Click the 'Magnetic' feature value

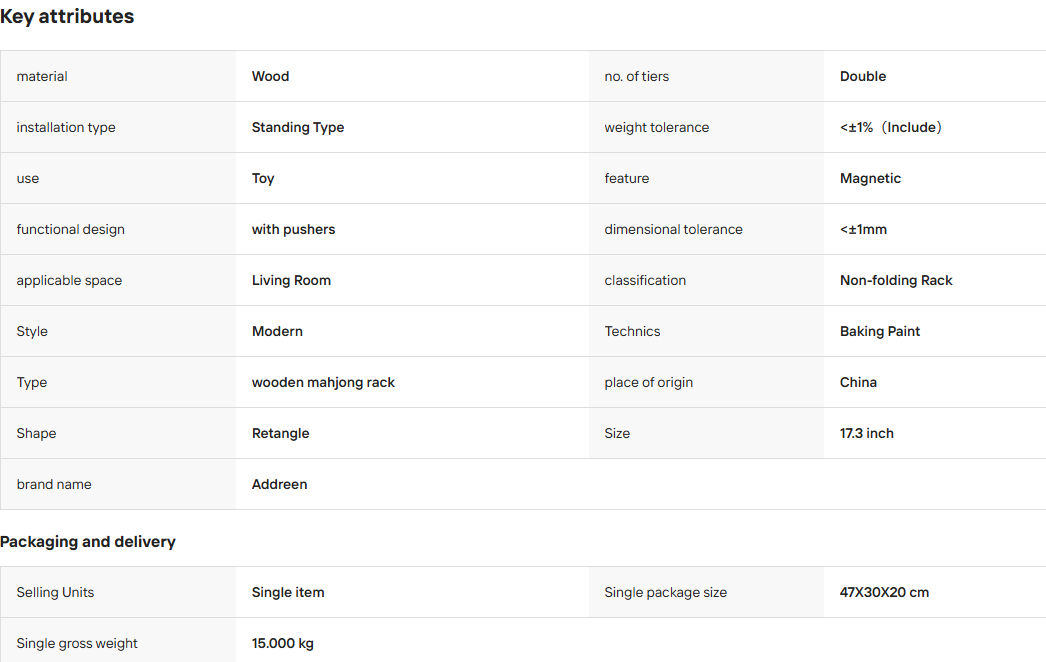tap(870, 178)
